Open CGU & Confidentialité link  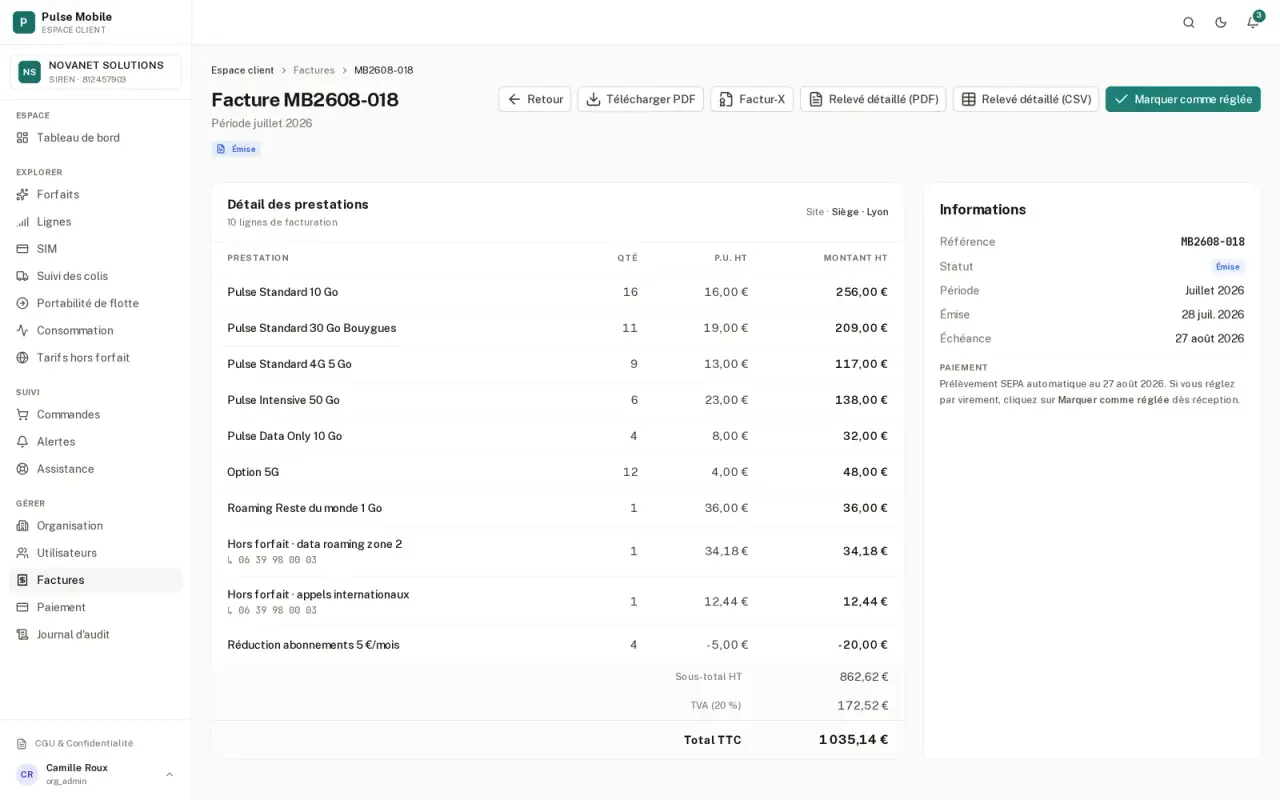click(84, 743)
